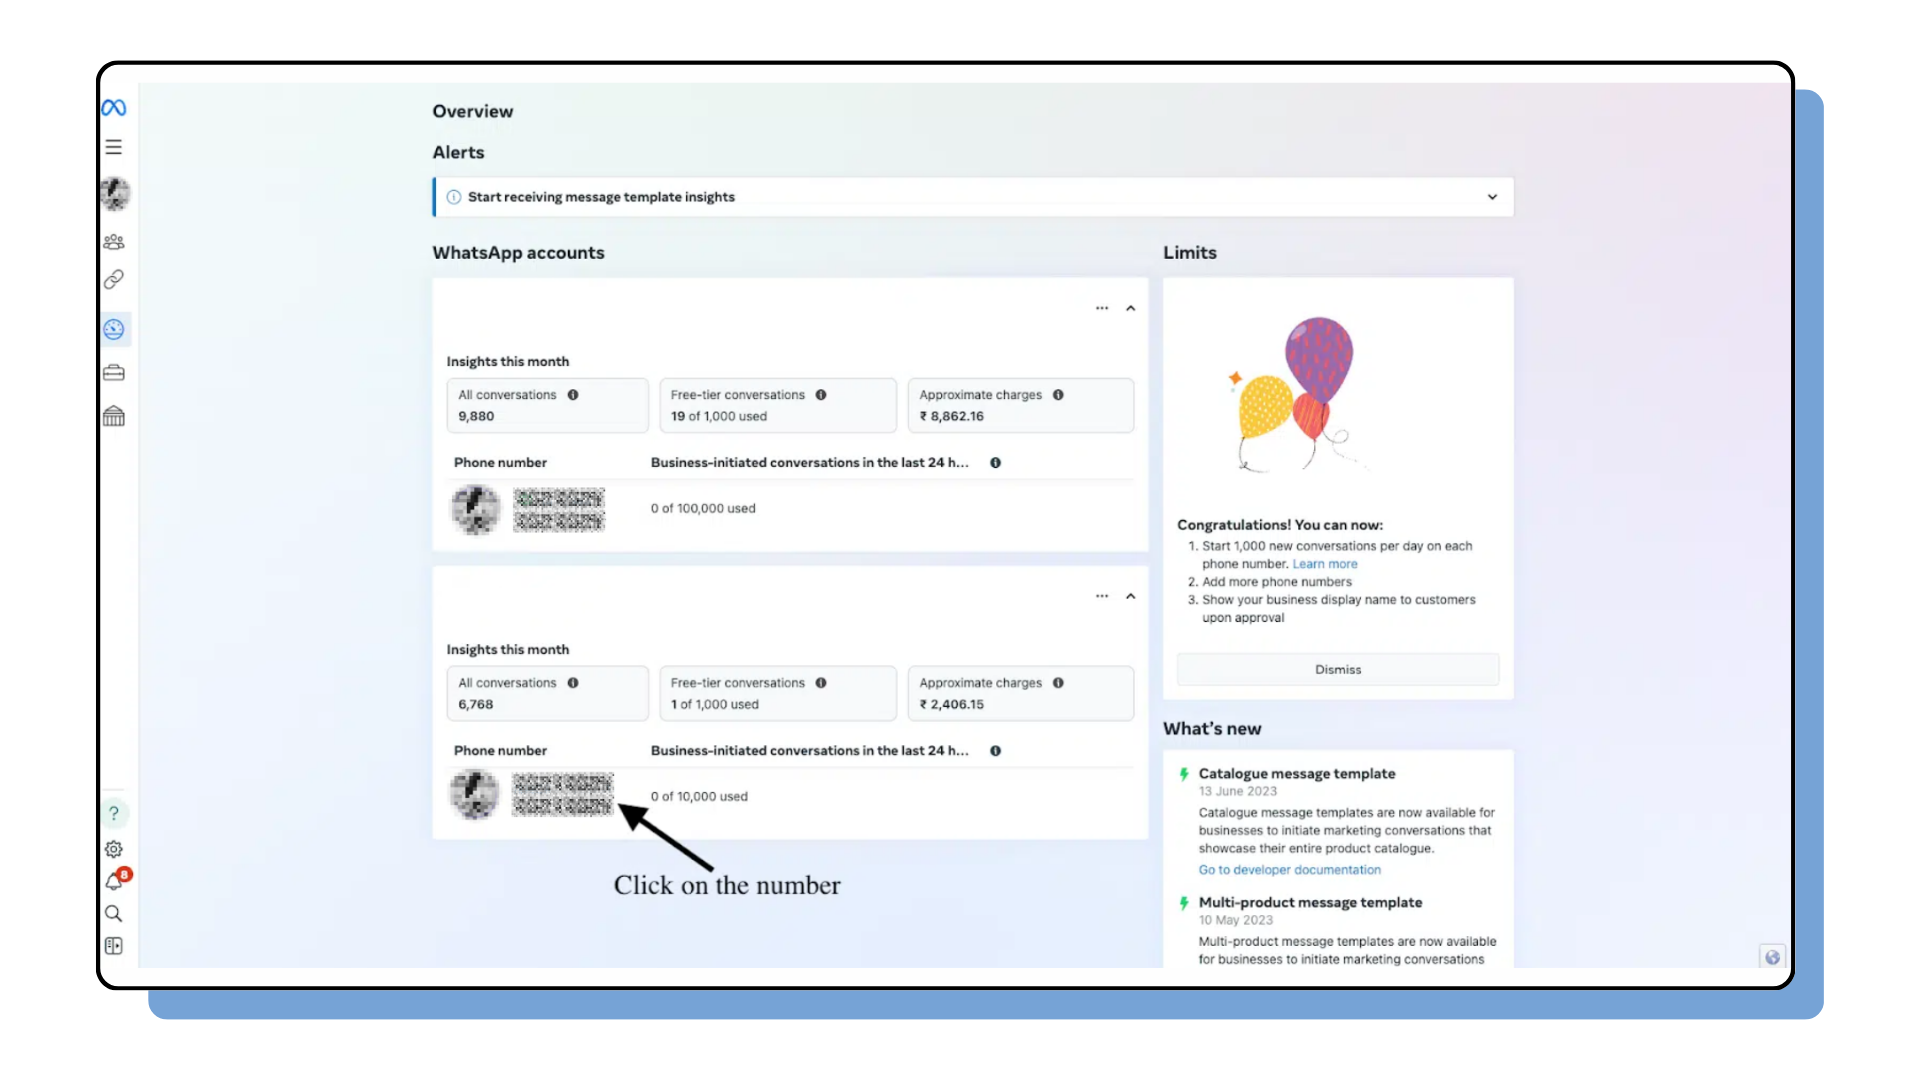Open the bank building icon in sidebar
Image resolution: width=1920 pixels, height=1080 pixels.
(x=114, y=416)
